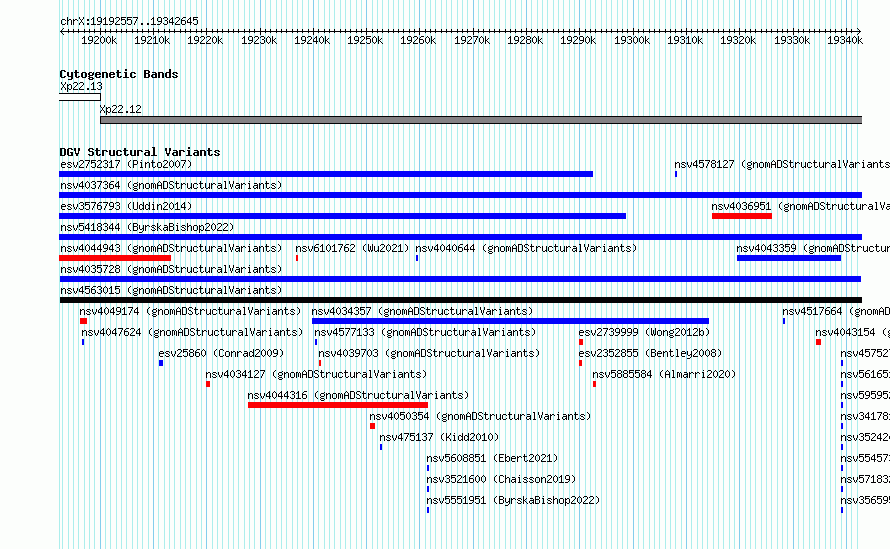Viewport: 890px width, 549px height.
Task: Select small blue marker under esv25860 (Conrad2009)
Action: 161,363
